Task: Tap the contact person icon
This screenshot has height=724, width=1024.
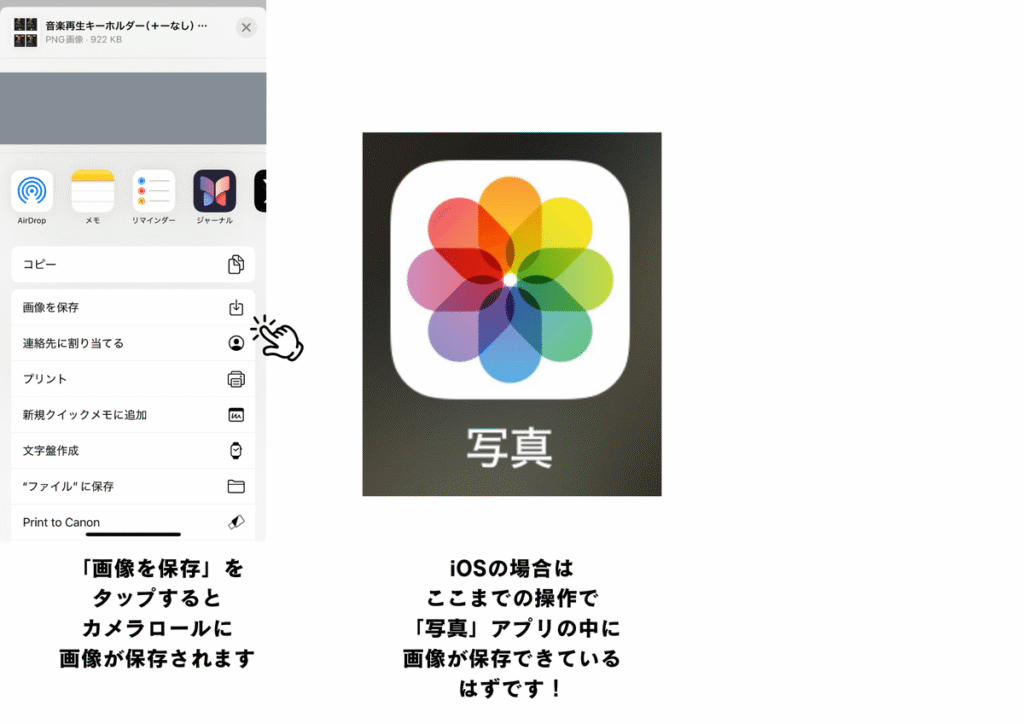Action: pos(236,343)
